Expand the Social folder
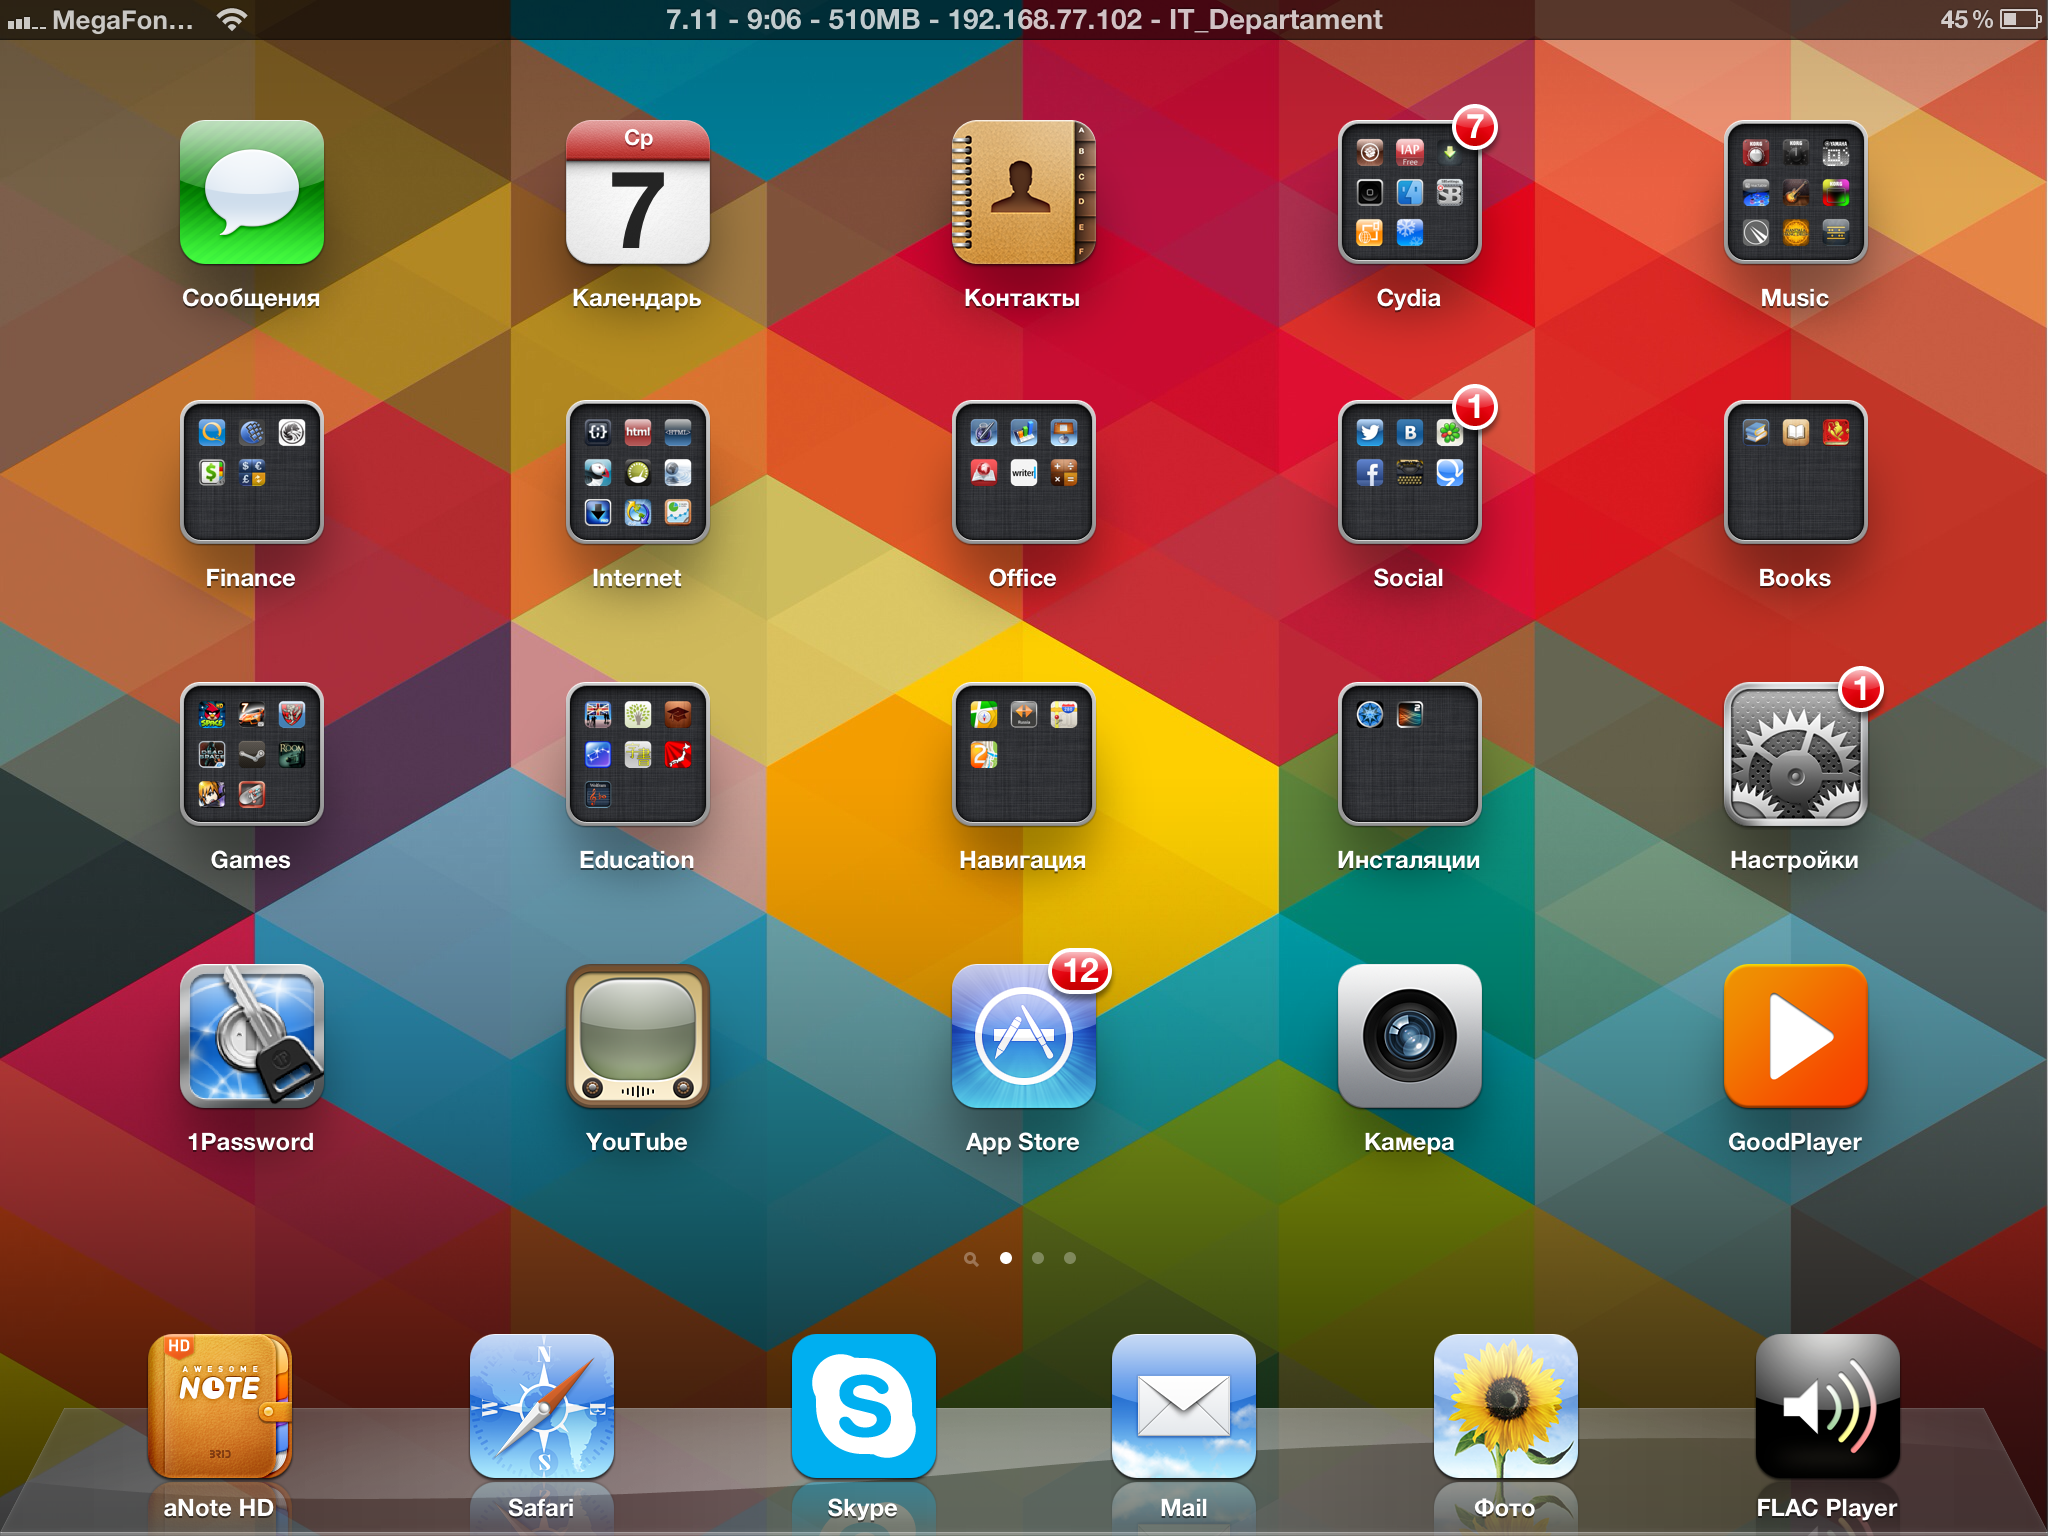This screenshot has height=1536, width=2048. [x=1409, y=472]
